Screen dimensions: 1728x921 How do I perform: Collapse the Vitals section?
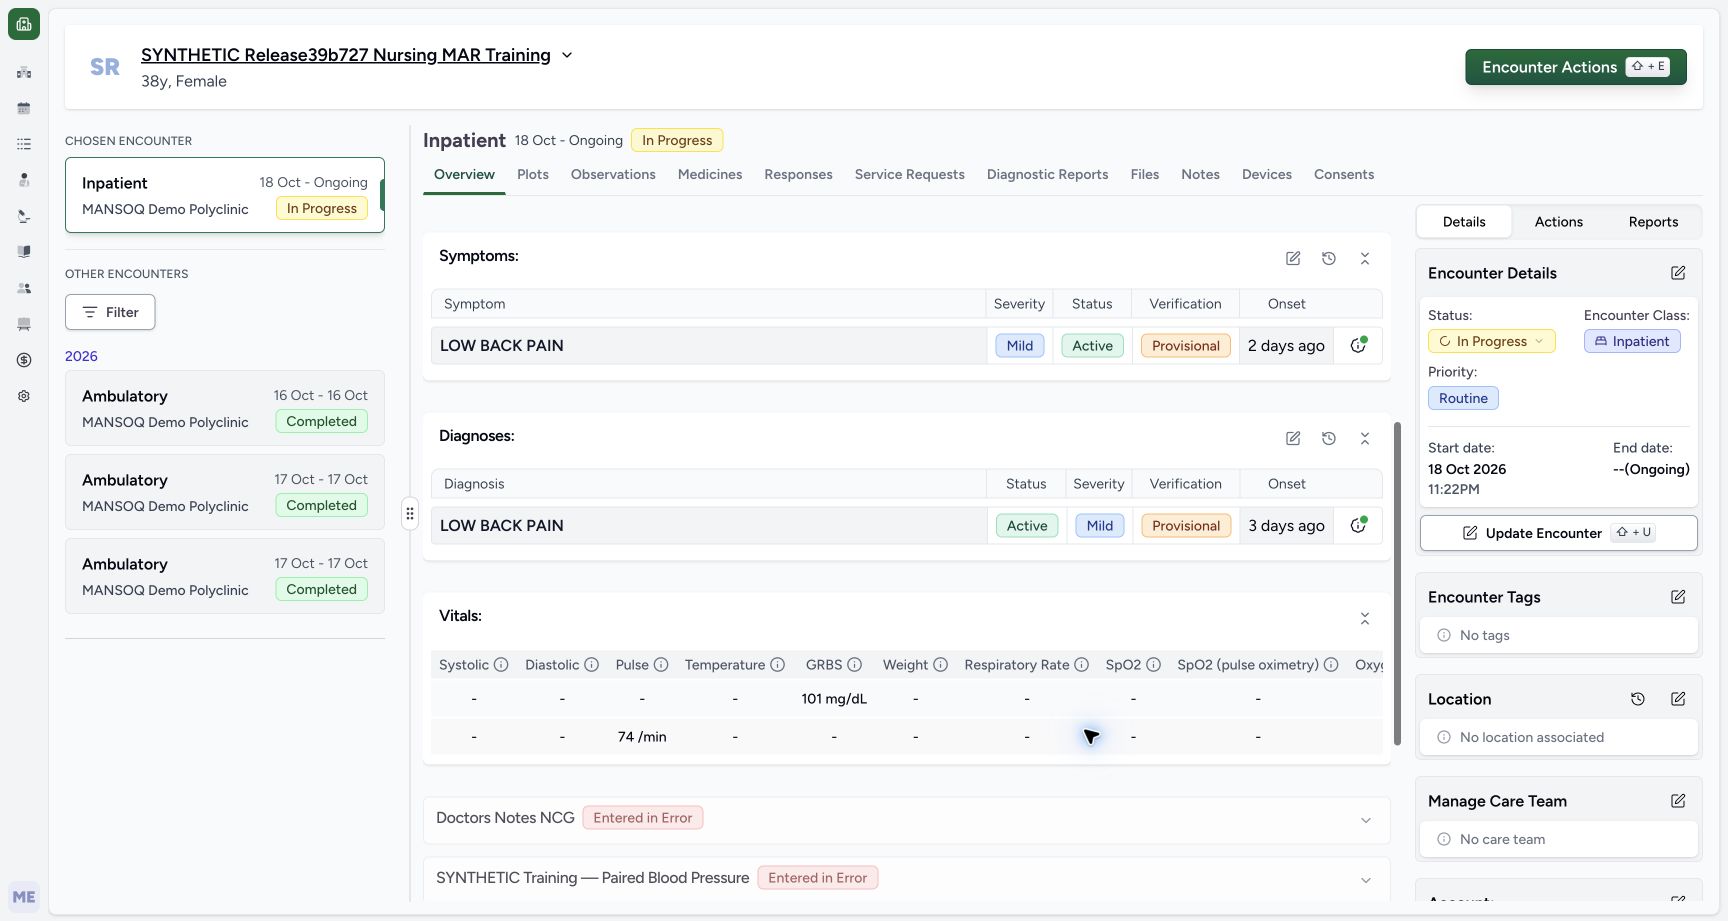(1365, 618)
